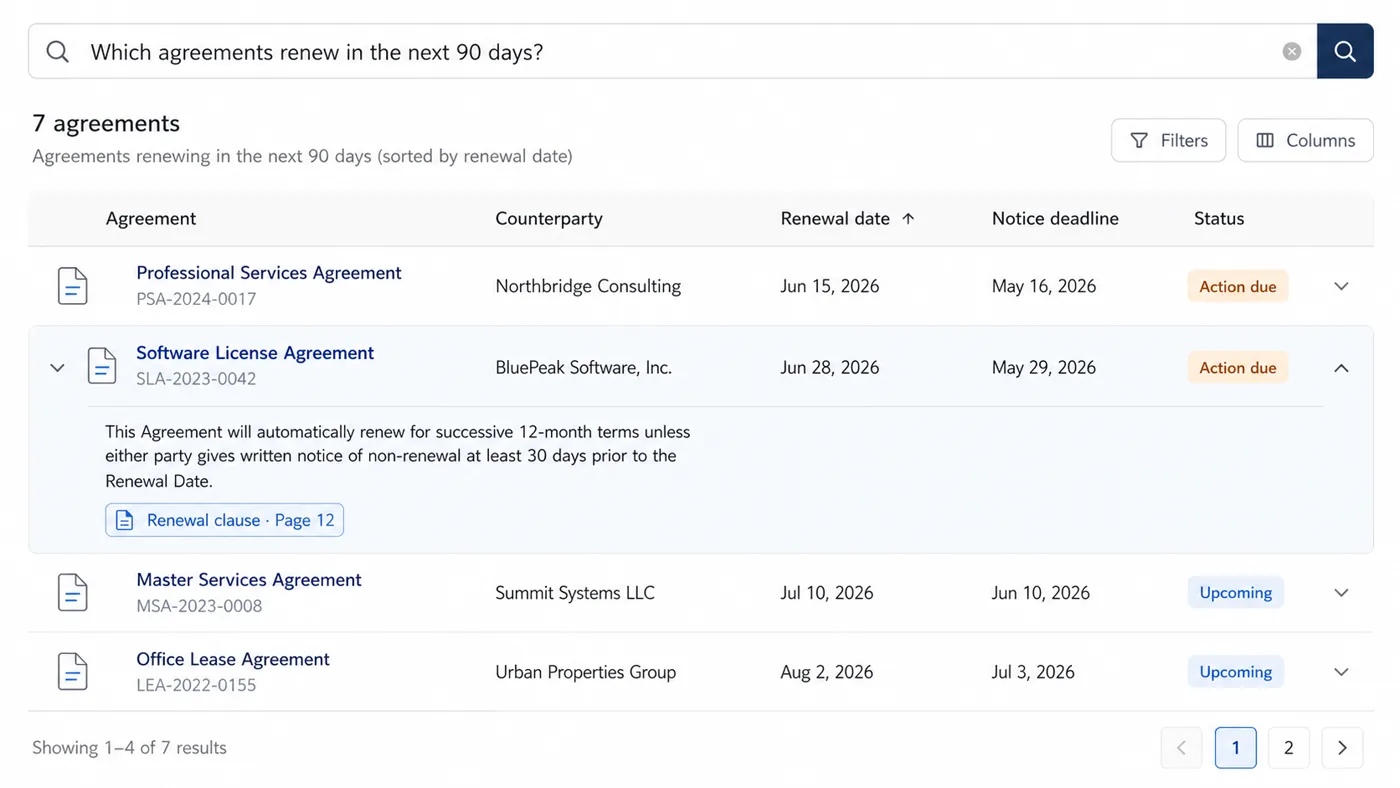Go to the next page arrow
Viewport: 1400px width, 788px height.
click(1342, 748)
